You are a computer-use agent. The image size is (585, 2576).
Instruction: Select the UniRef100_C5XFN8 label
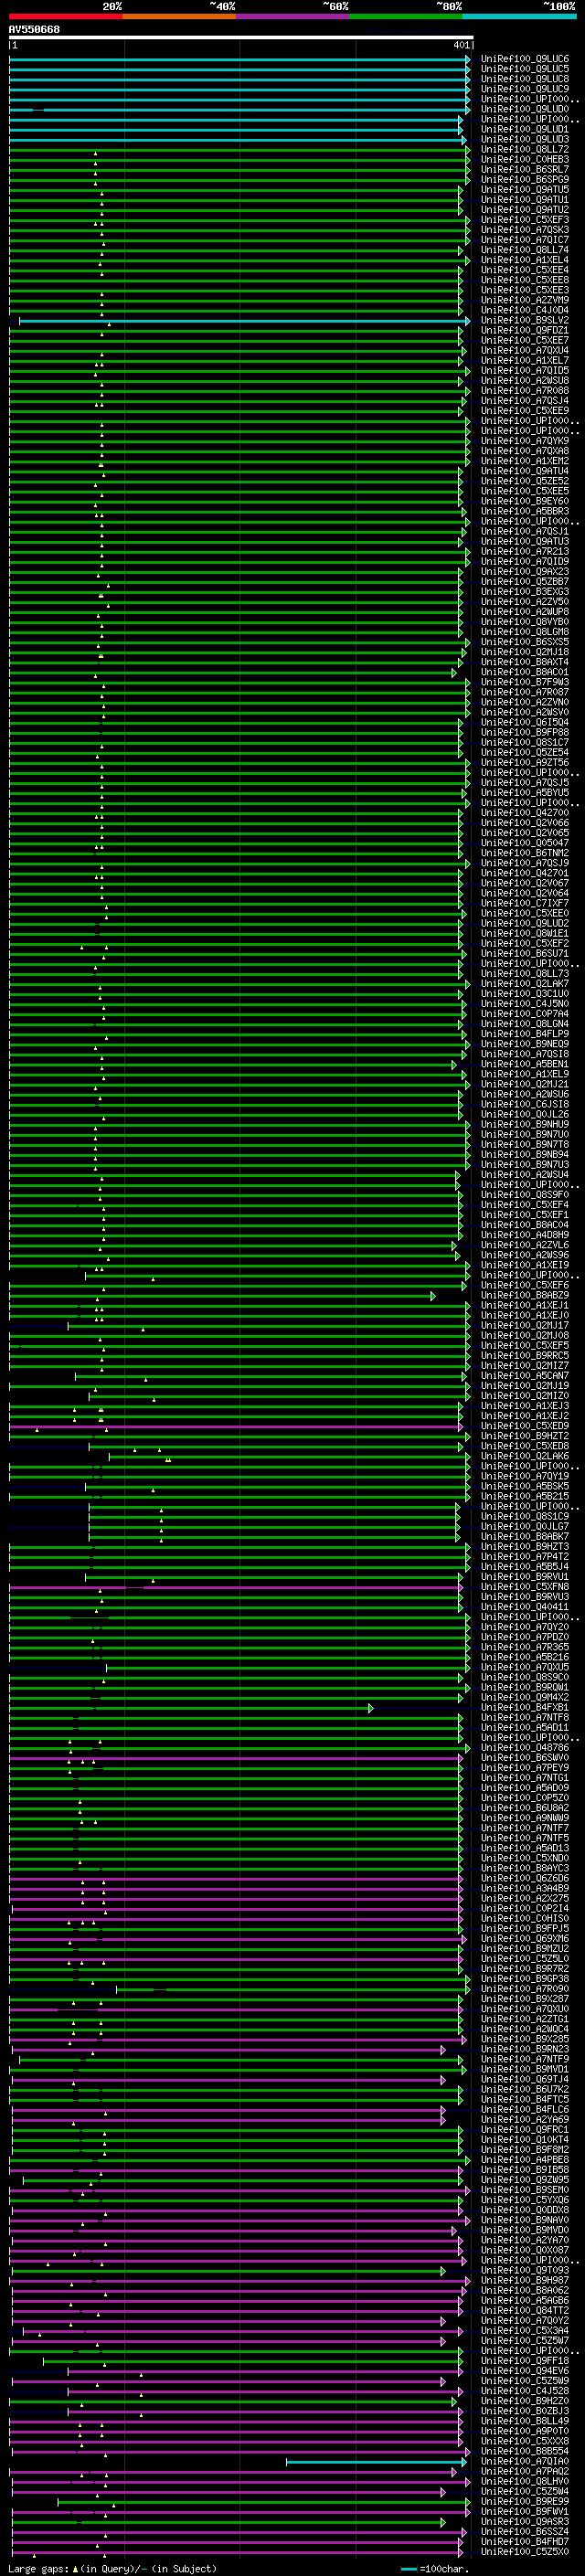[525, 1587]
